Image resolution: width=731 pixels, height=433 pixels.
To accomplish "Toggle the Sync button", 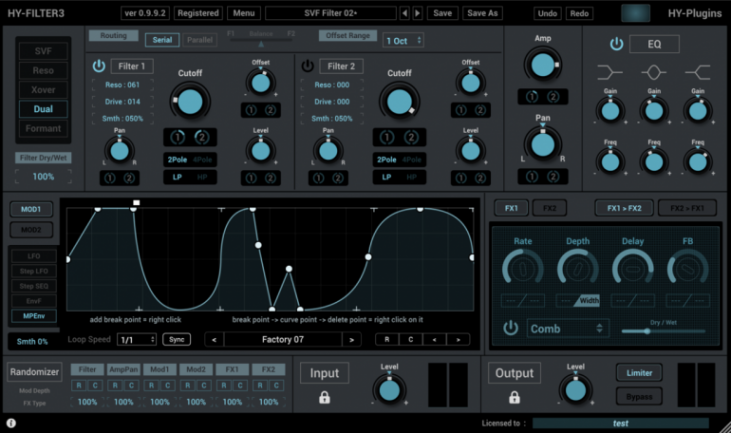I will (x=177, y=339).
